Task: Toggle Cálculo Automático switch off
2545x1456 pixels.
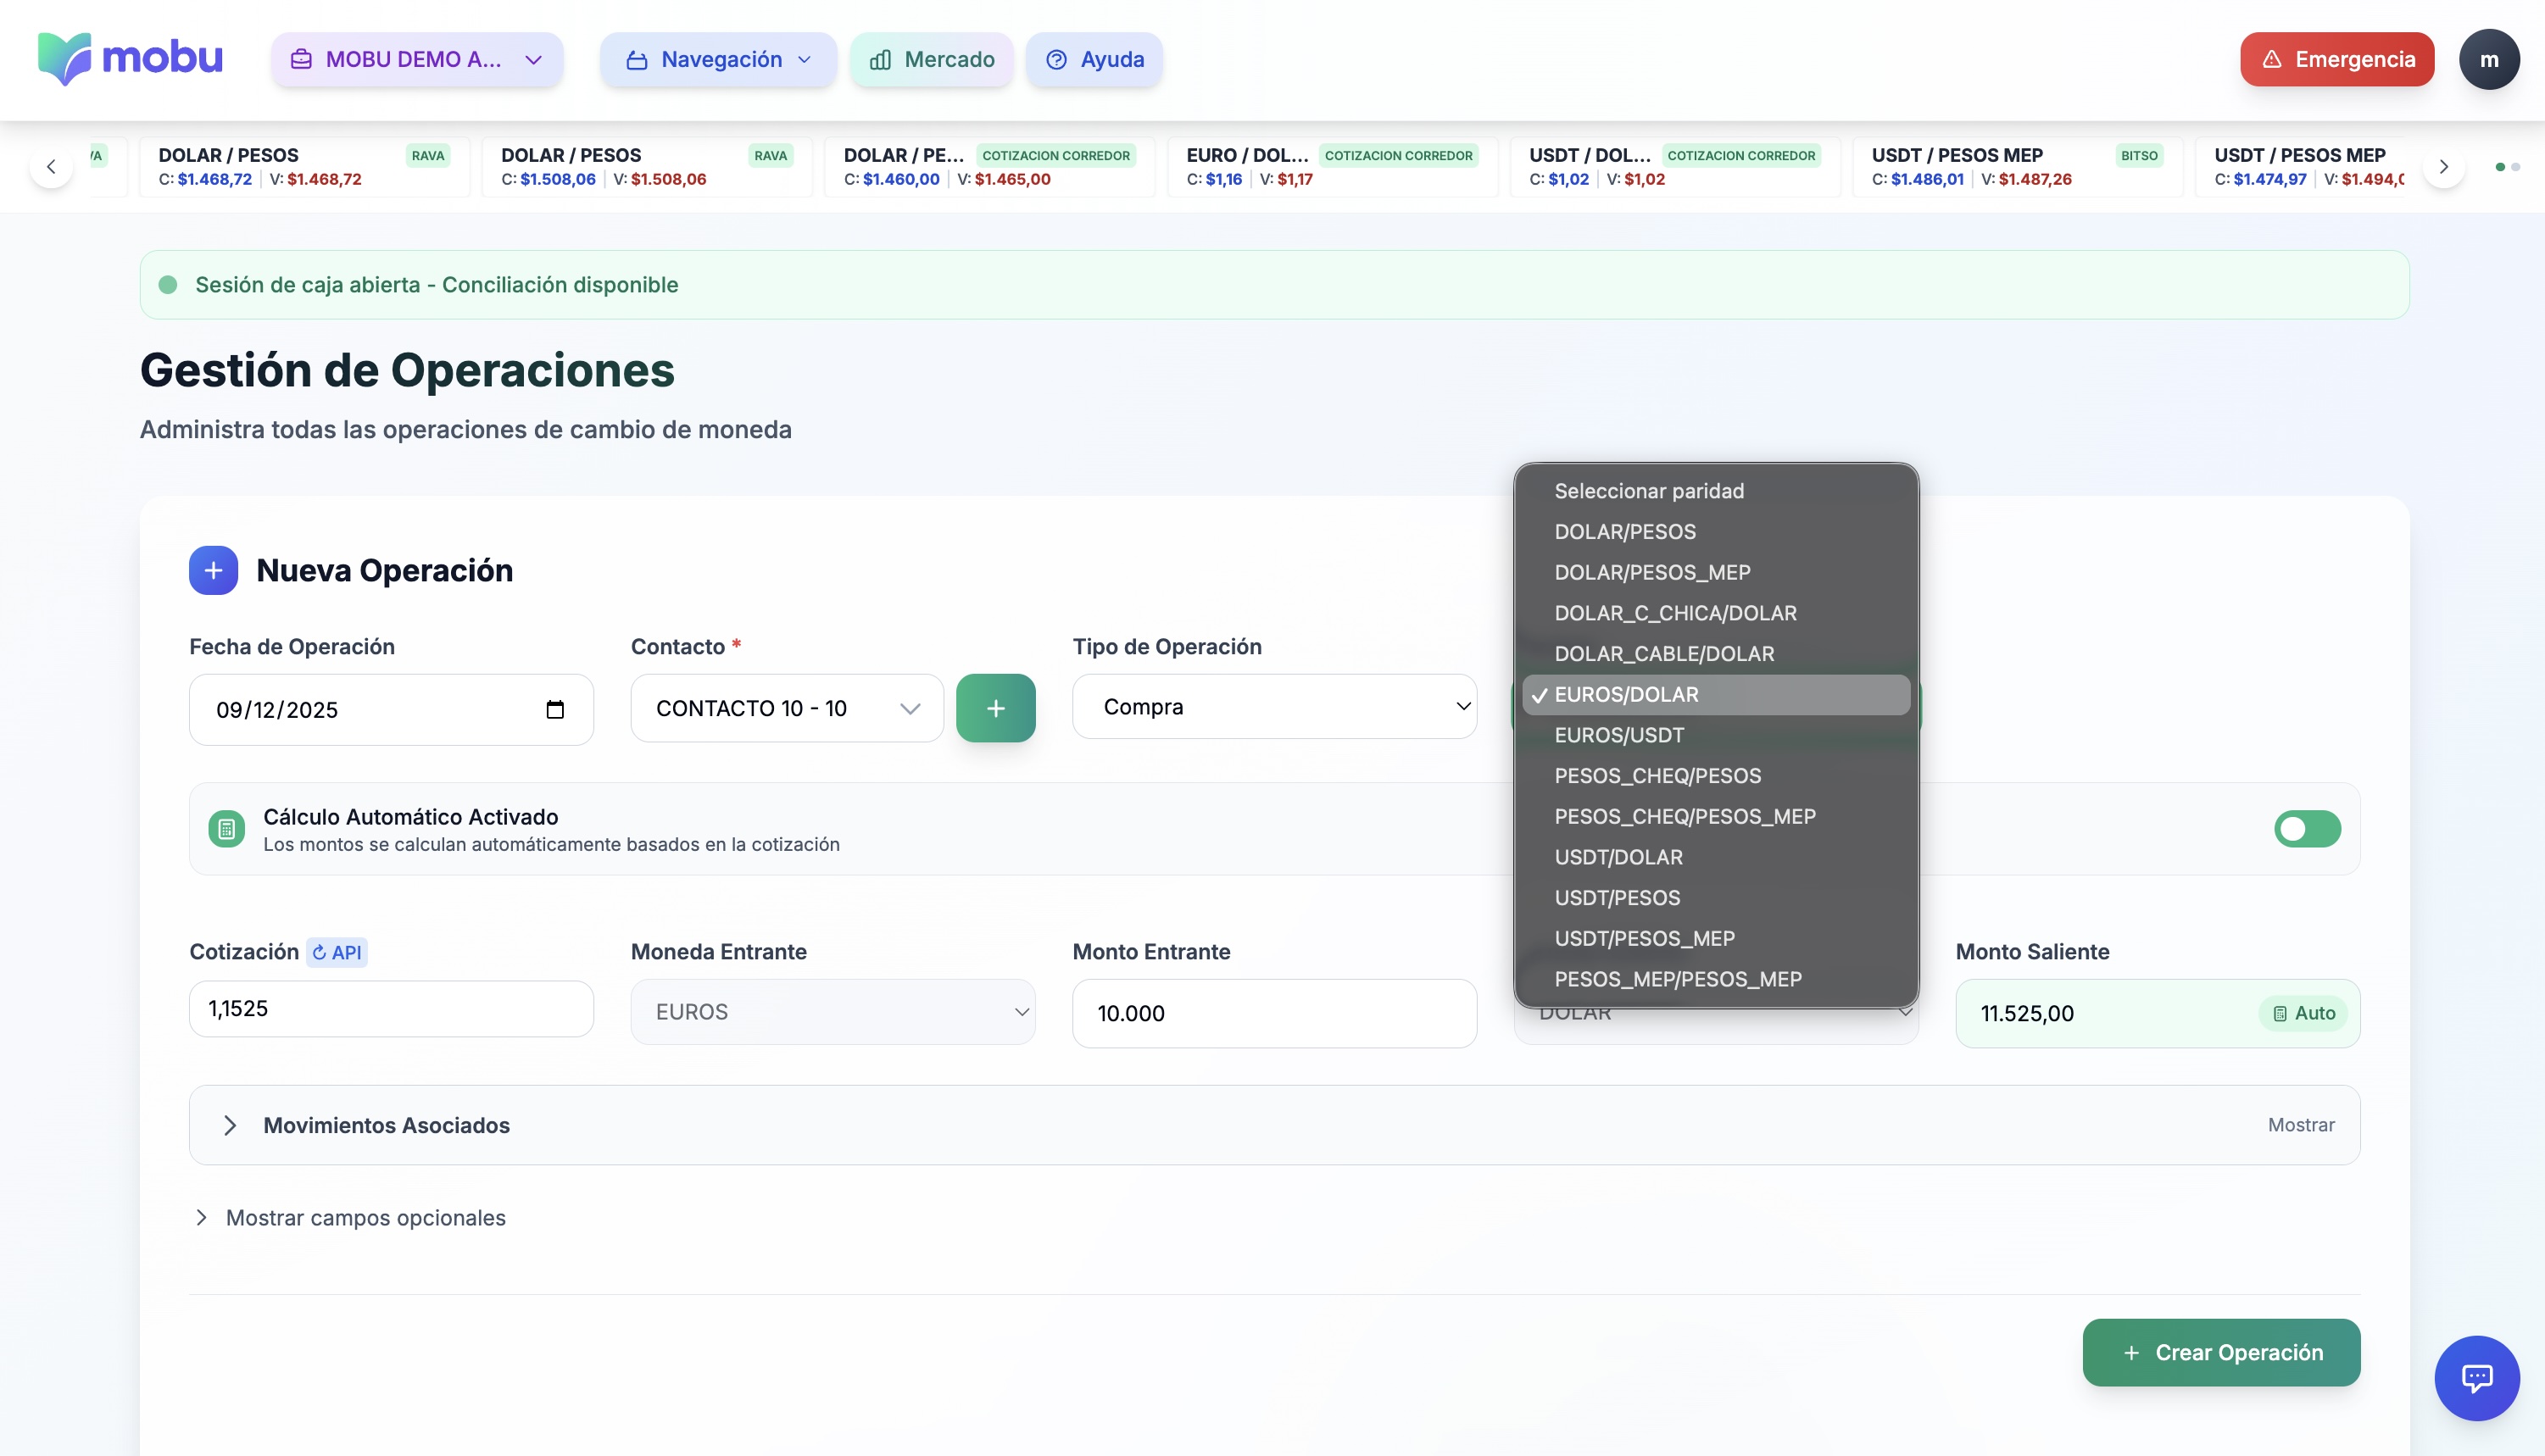Action: [2306, 829]
